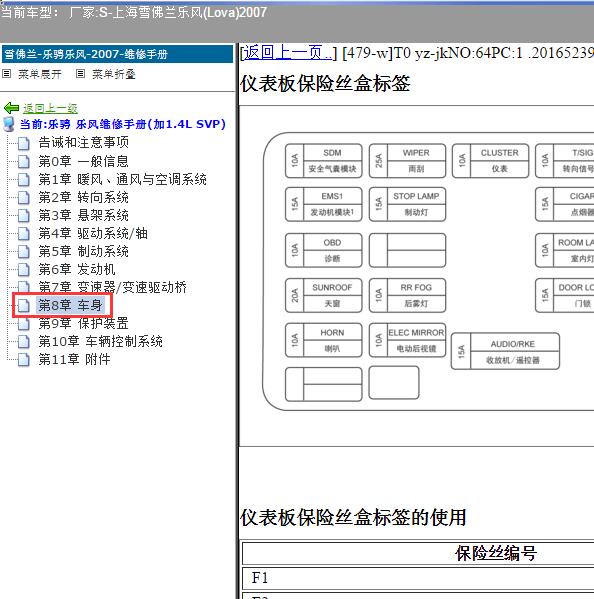
Task: Click the 菜单展开 expand-all icon
Action: pyautogui.click(x=6, y=73)
